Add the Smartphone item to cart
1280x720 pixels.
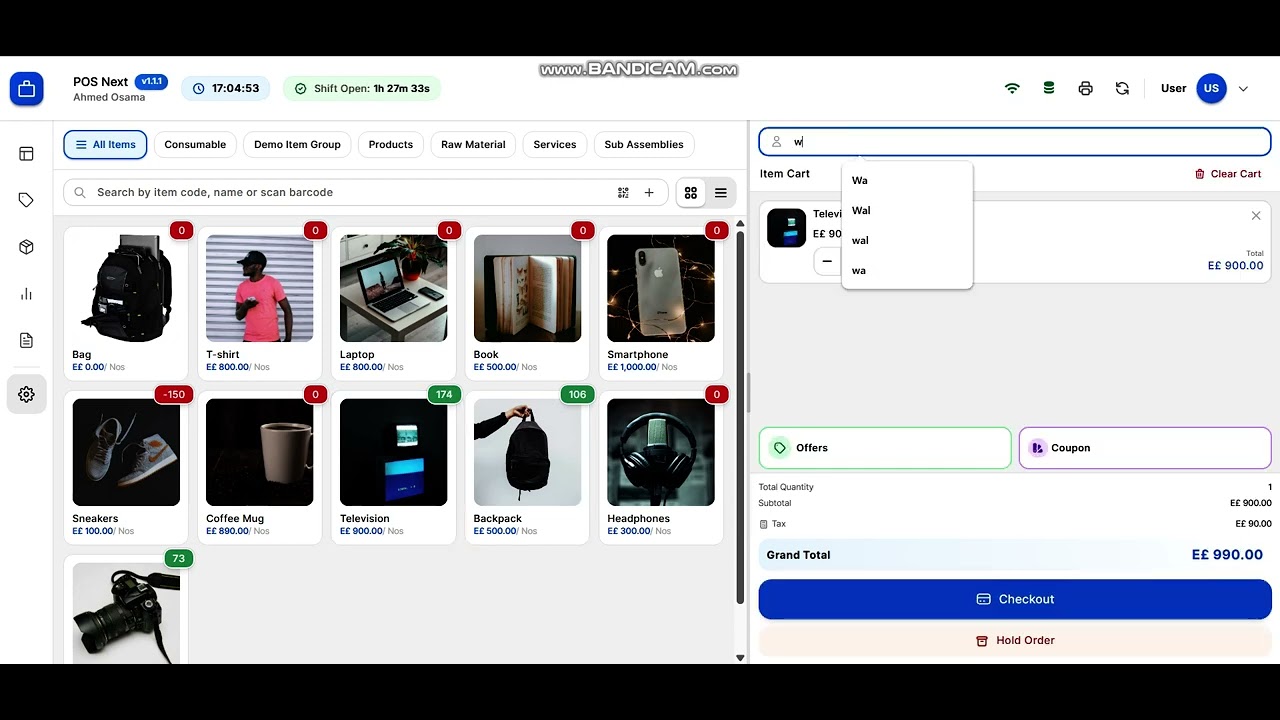661,303
